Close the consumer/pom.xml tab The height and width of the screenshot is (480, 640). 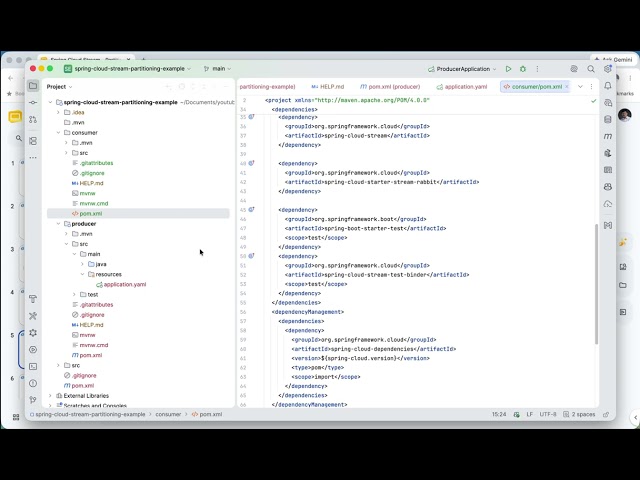click(567, 87)
